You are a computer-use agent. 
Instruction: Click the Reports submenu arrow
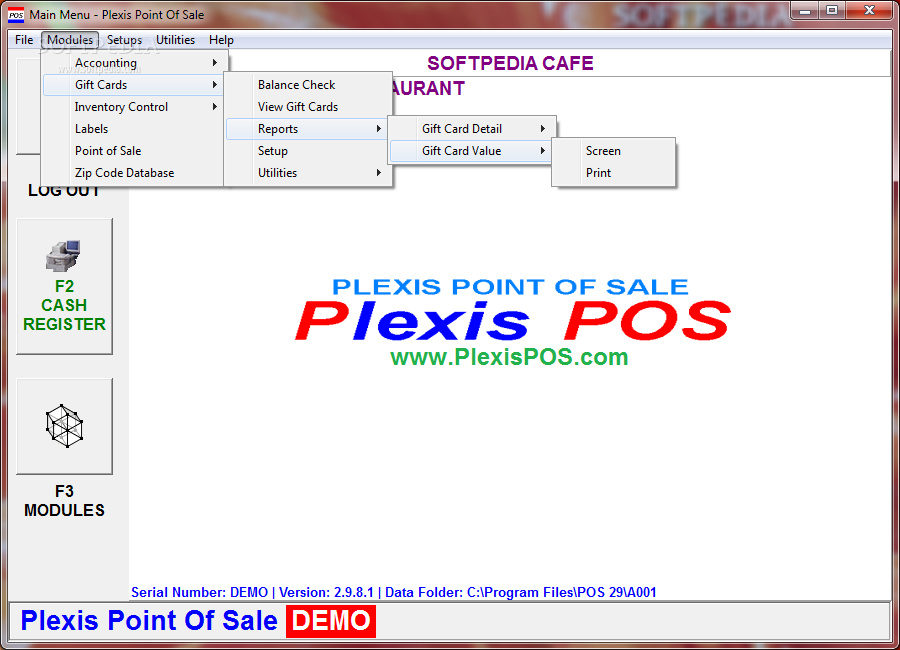pyautogui.click(x=379, y=129)
